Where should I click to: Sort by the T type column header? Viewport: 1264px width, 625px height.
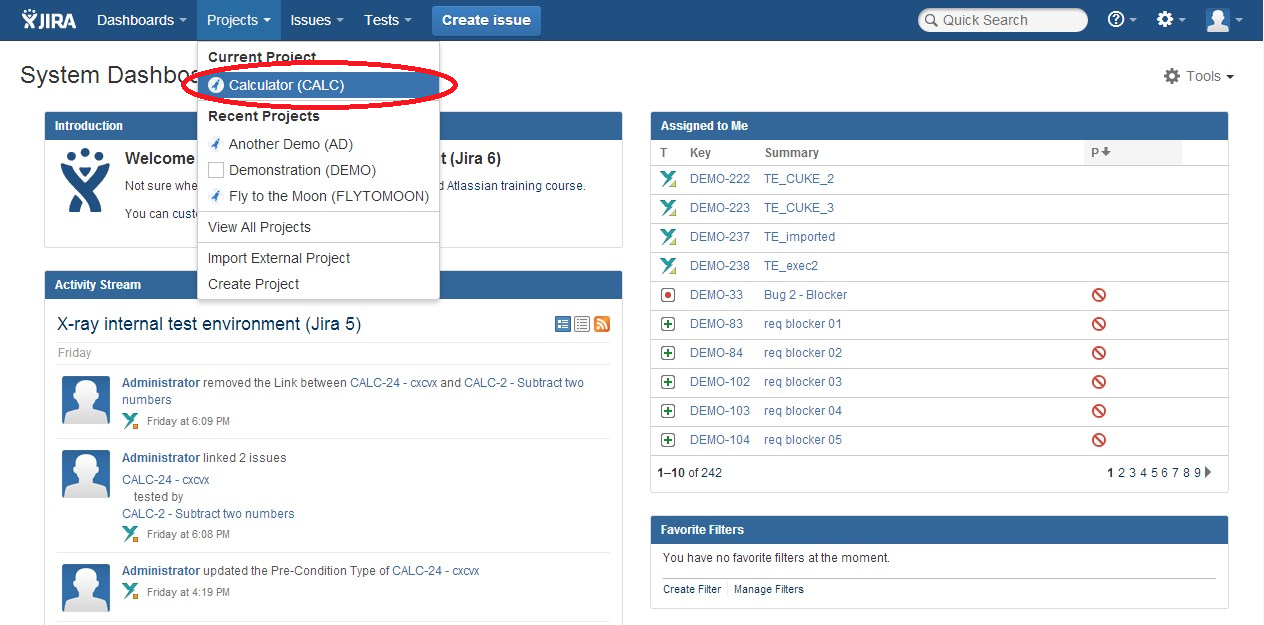point(664,153)
